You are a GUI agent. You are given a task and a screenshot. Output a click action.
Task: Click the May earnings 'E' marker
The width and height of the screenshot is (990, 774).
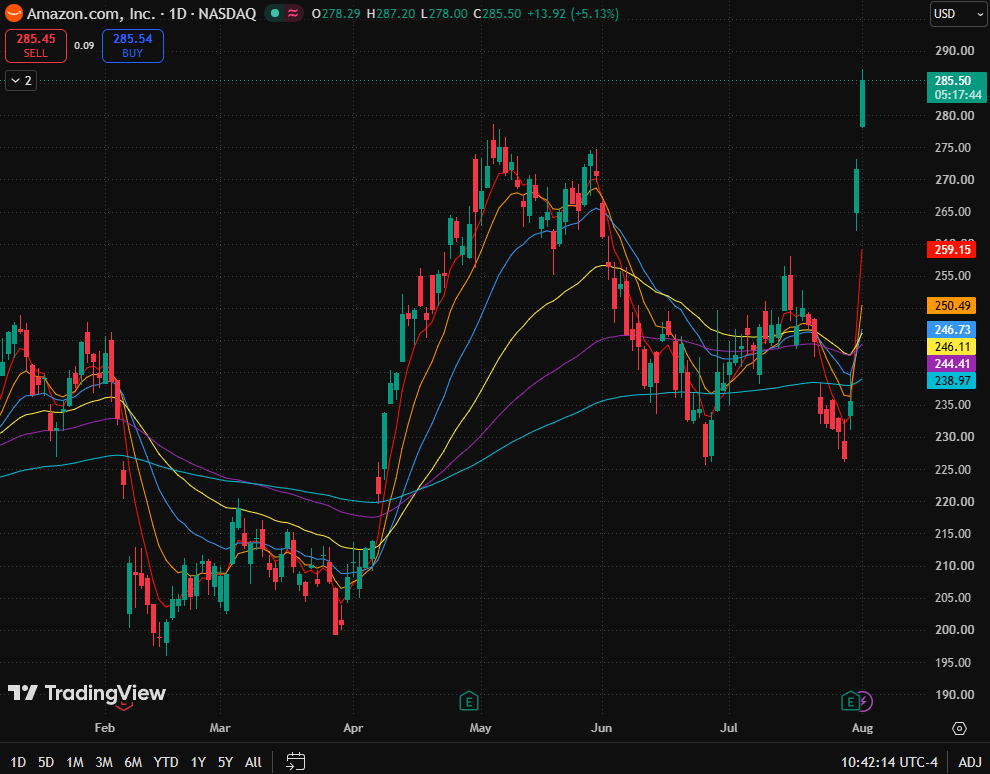click(468, 701)
